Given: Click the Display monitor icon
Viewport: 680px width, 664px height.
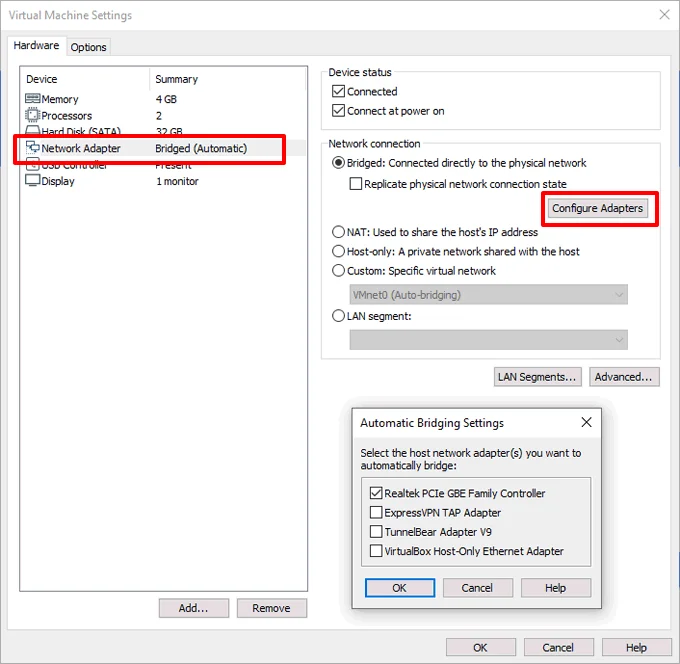Looking at the screenshot, I should 33,180.
